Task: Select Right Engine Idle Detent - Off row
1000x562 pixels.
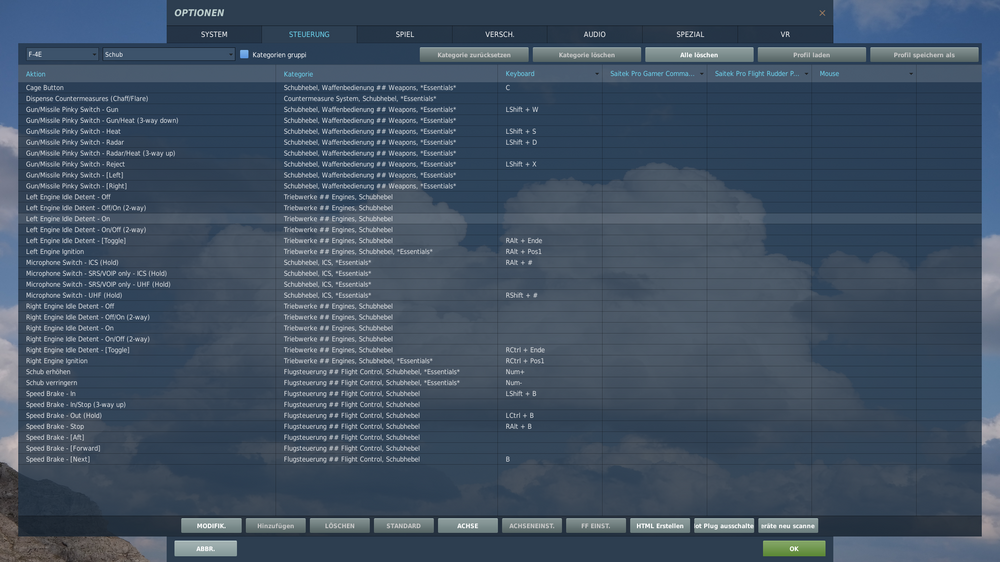Action: [499, 306]
